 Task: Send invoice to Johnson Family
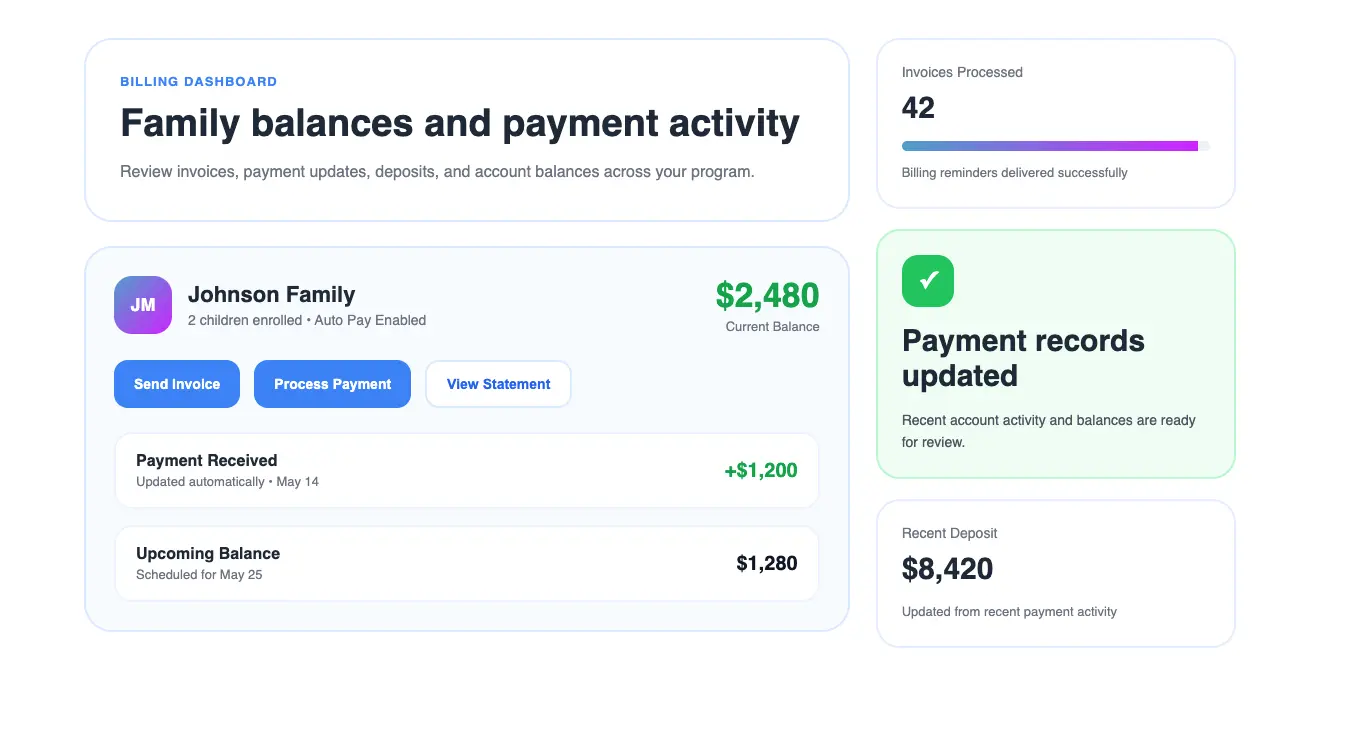coord(177,384)
